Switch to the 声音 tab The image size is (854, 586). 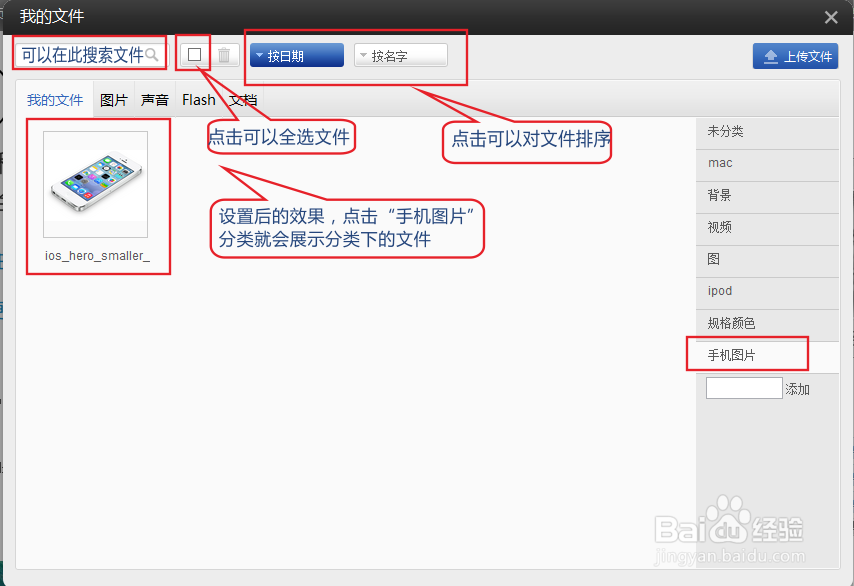pyautogui.click(x=155, y=100)
